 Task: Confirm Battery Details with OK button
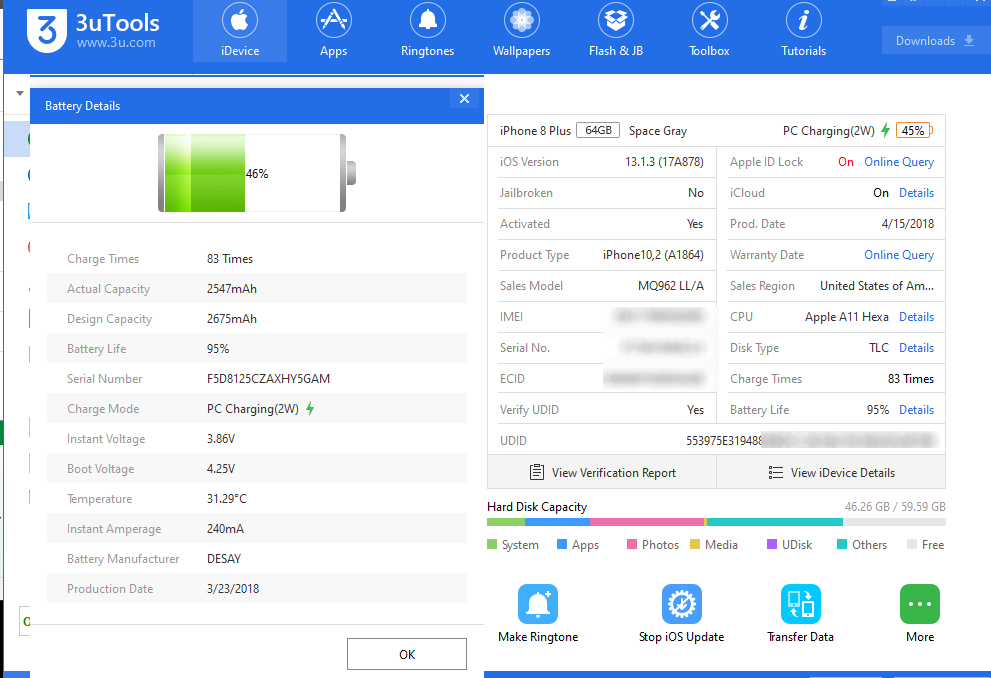pyautogui.click(x=407, y=654)
